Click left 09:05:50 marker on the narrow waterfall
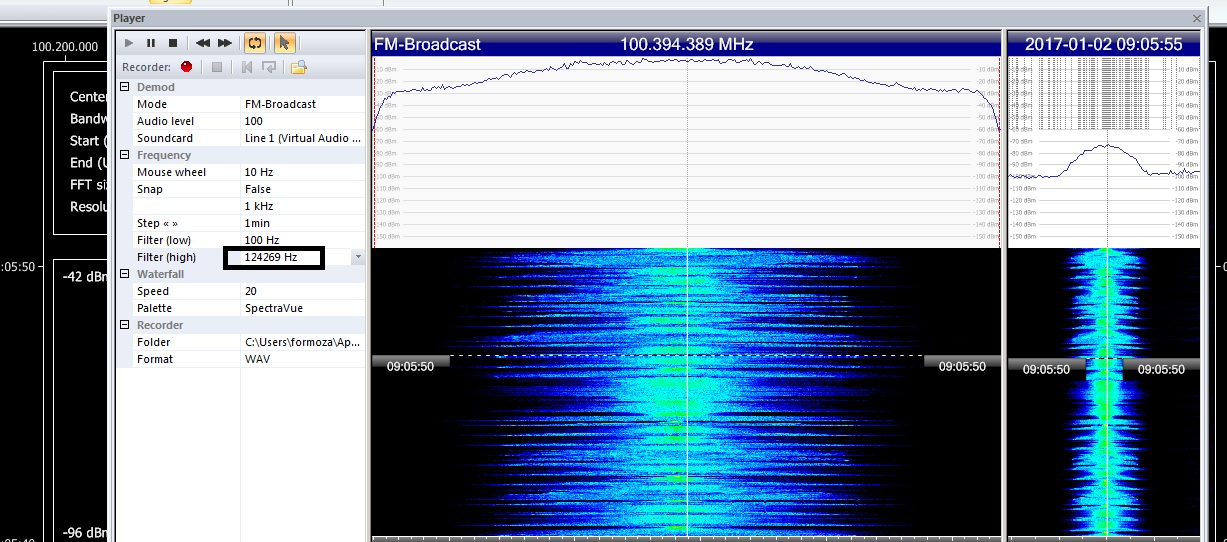This screenshot has height=542, width=1227. (x=1046, y=369)
